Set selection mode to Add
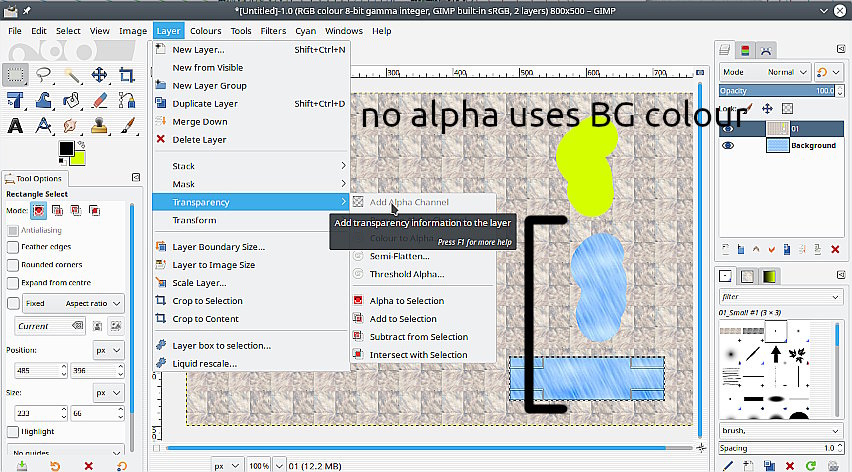Viewport: 852px width, 472px height. (x=57, y=210)
